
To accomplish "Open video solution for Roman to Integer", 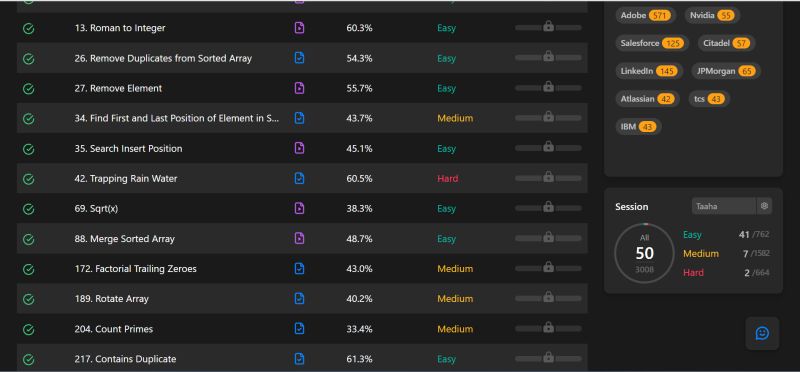I will [x=299, y=28].
